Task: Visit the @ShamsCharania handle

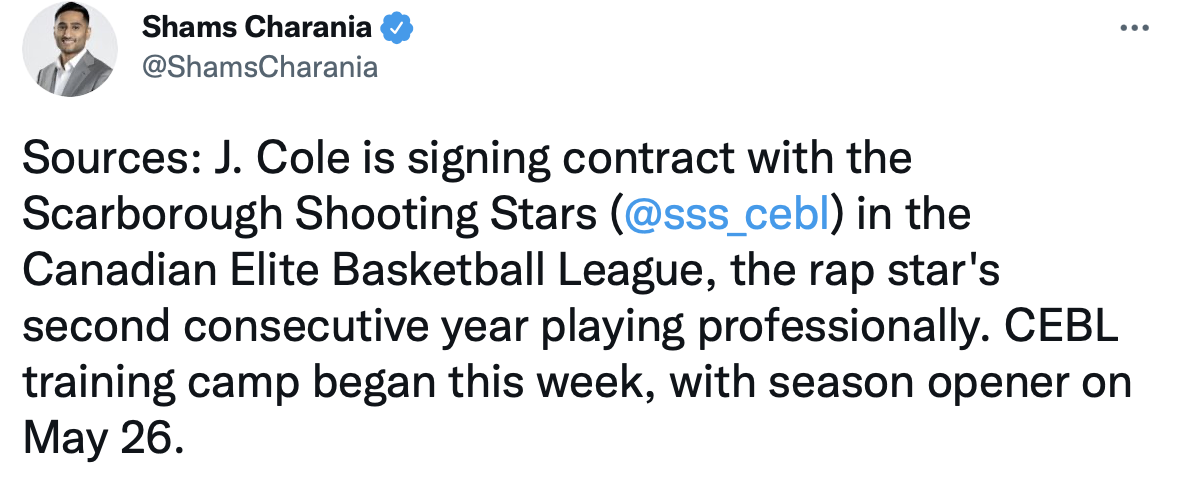Action: pos(260,67)
